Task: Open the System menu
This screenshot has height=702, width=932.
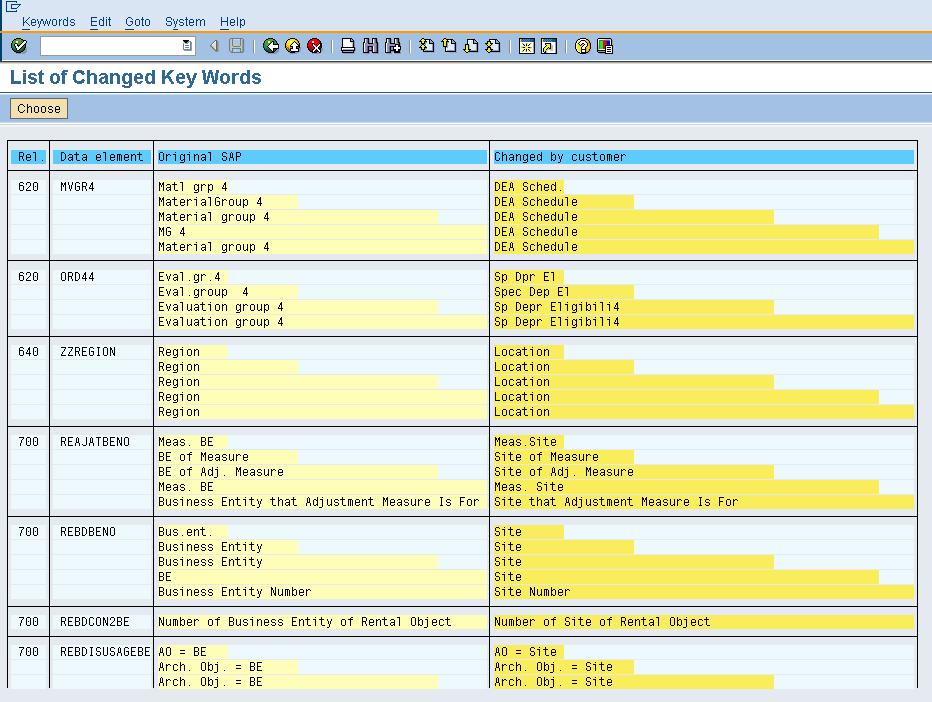Action: 184,21
